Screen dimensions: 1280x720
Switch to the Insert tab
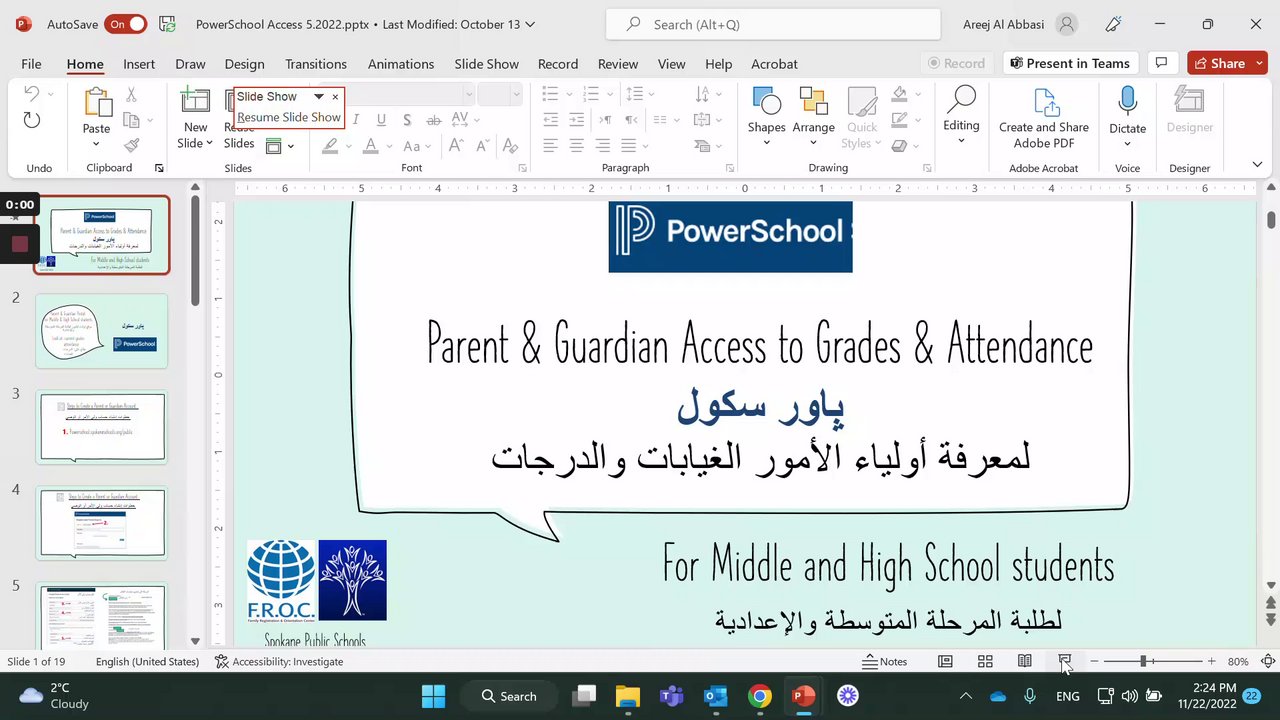(139, 63)
